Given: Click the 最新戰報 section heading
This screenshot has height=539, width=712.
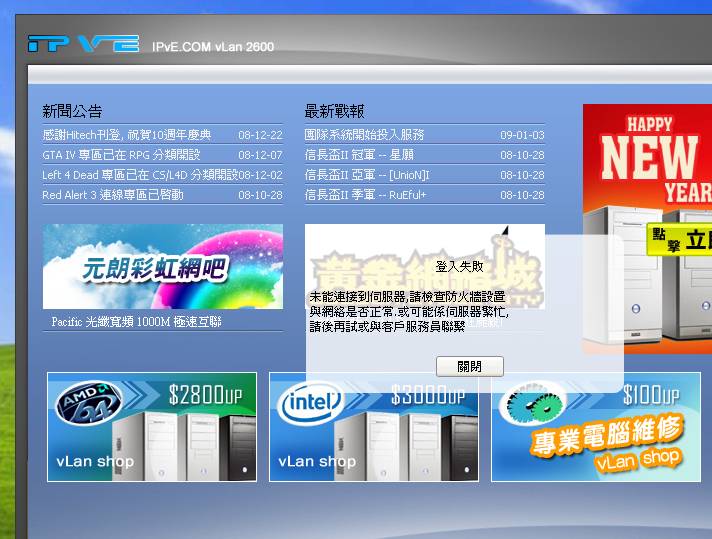Looking at the screenshot, I should coord(334,111).
